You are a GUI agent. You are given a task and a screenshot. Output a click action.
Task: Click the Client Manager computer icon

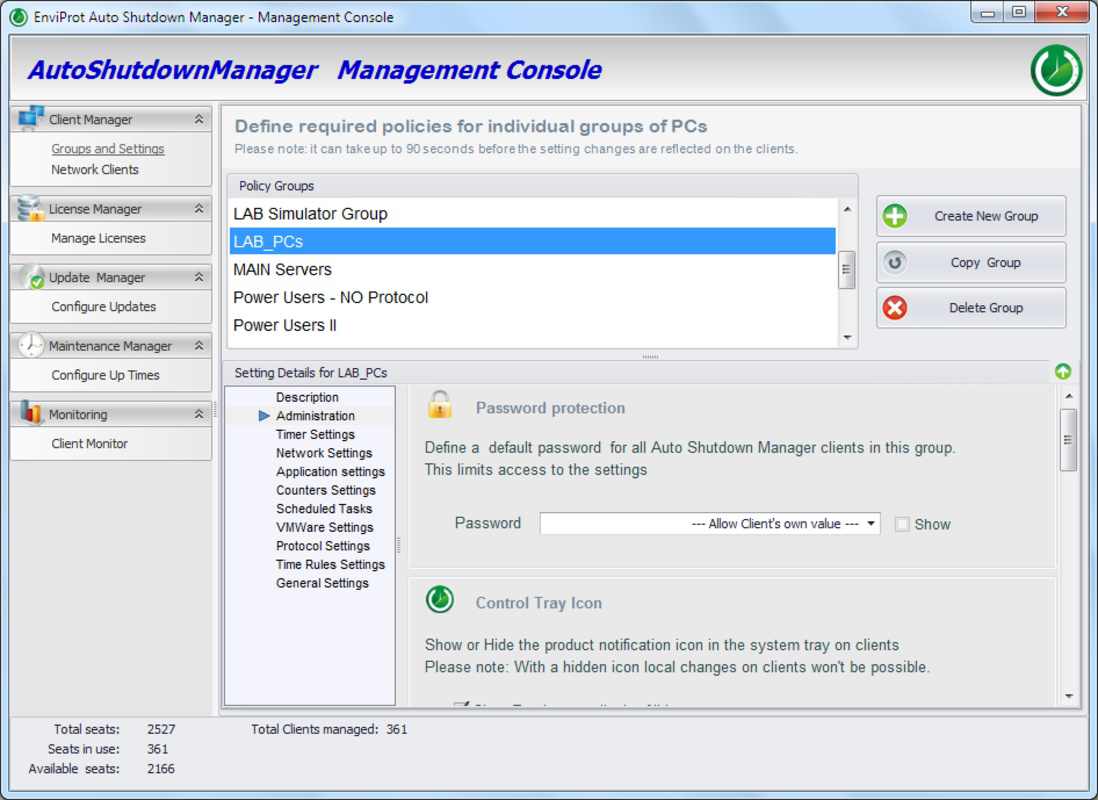pos(31,118)
